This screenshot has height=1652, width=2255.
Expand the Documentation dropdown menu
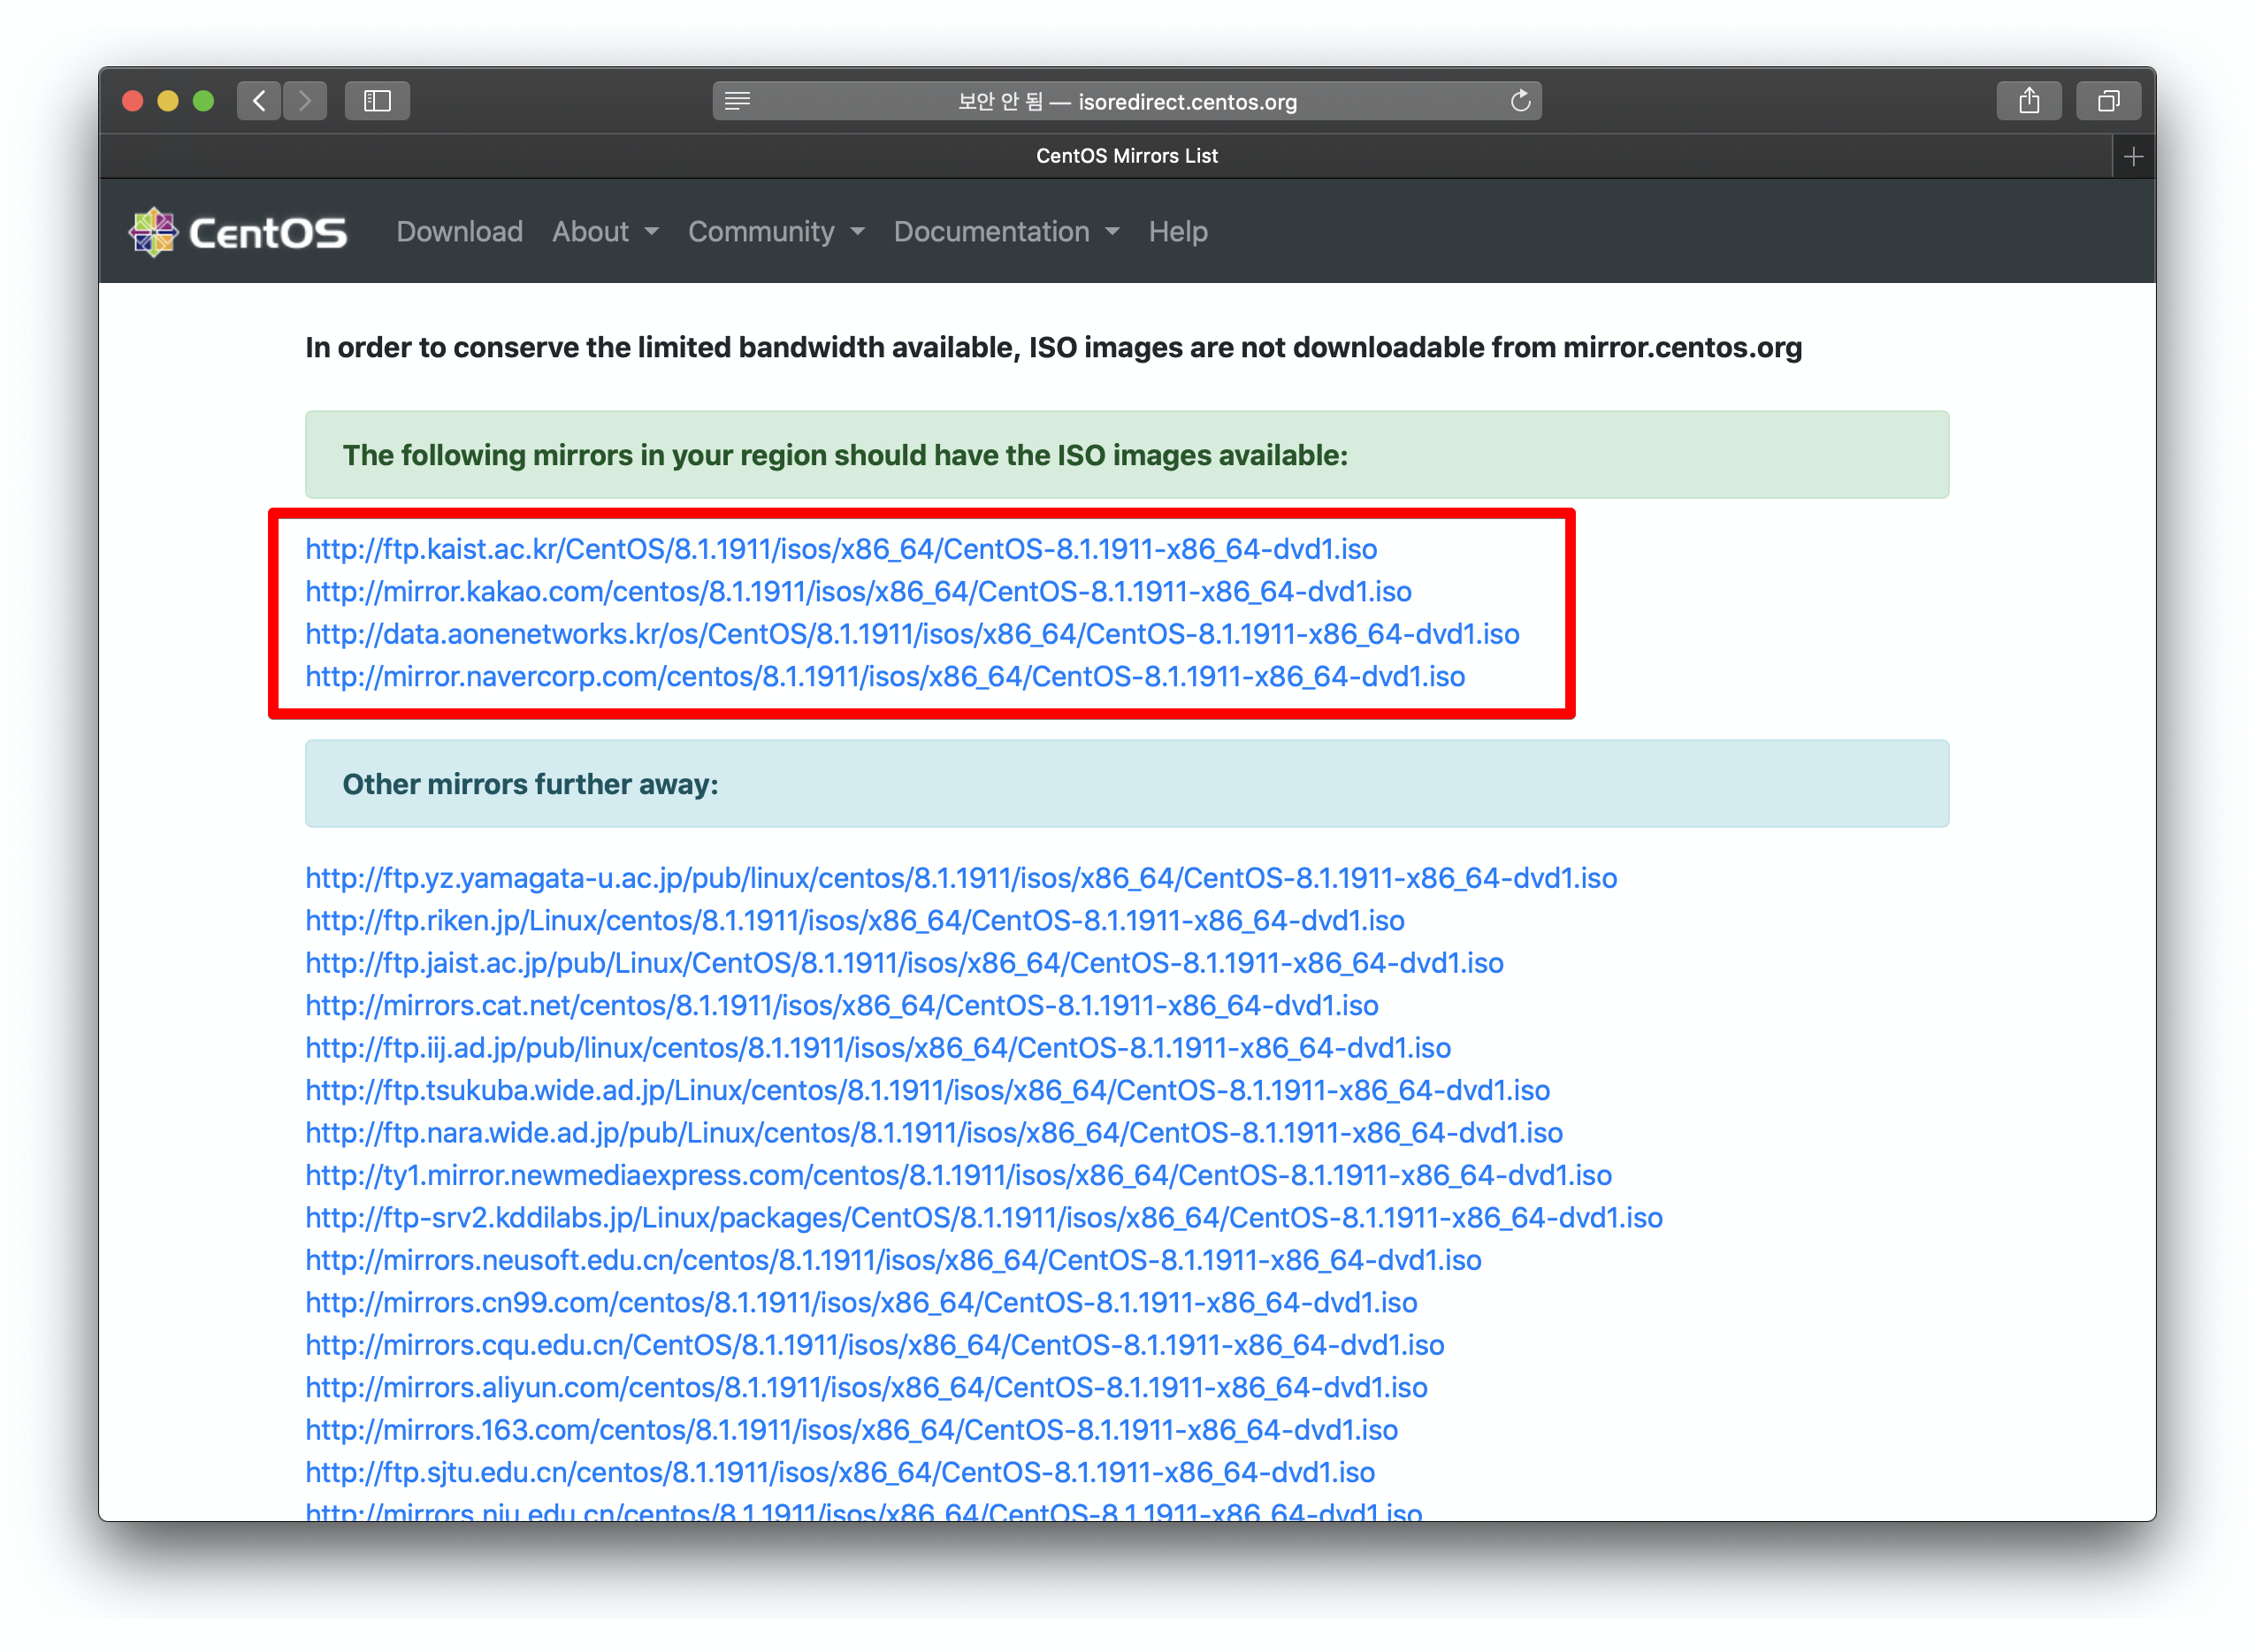coord(1005,232)
